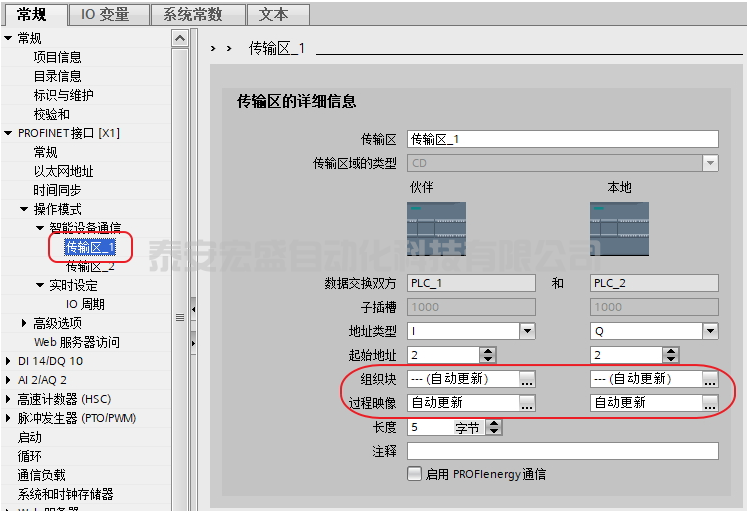747x513 pixels.
Task: Open the local 组织块 browse button
Action: click(x=710, y=380)
